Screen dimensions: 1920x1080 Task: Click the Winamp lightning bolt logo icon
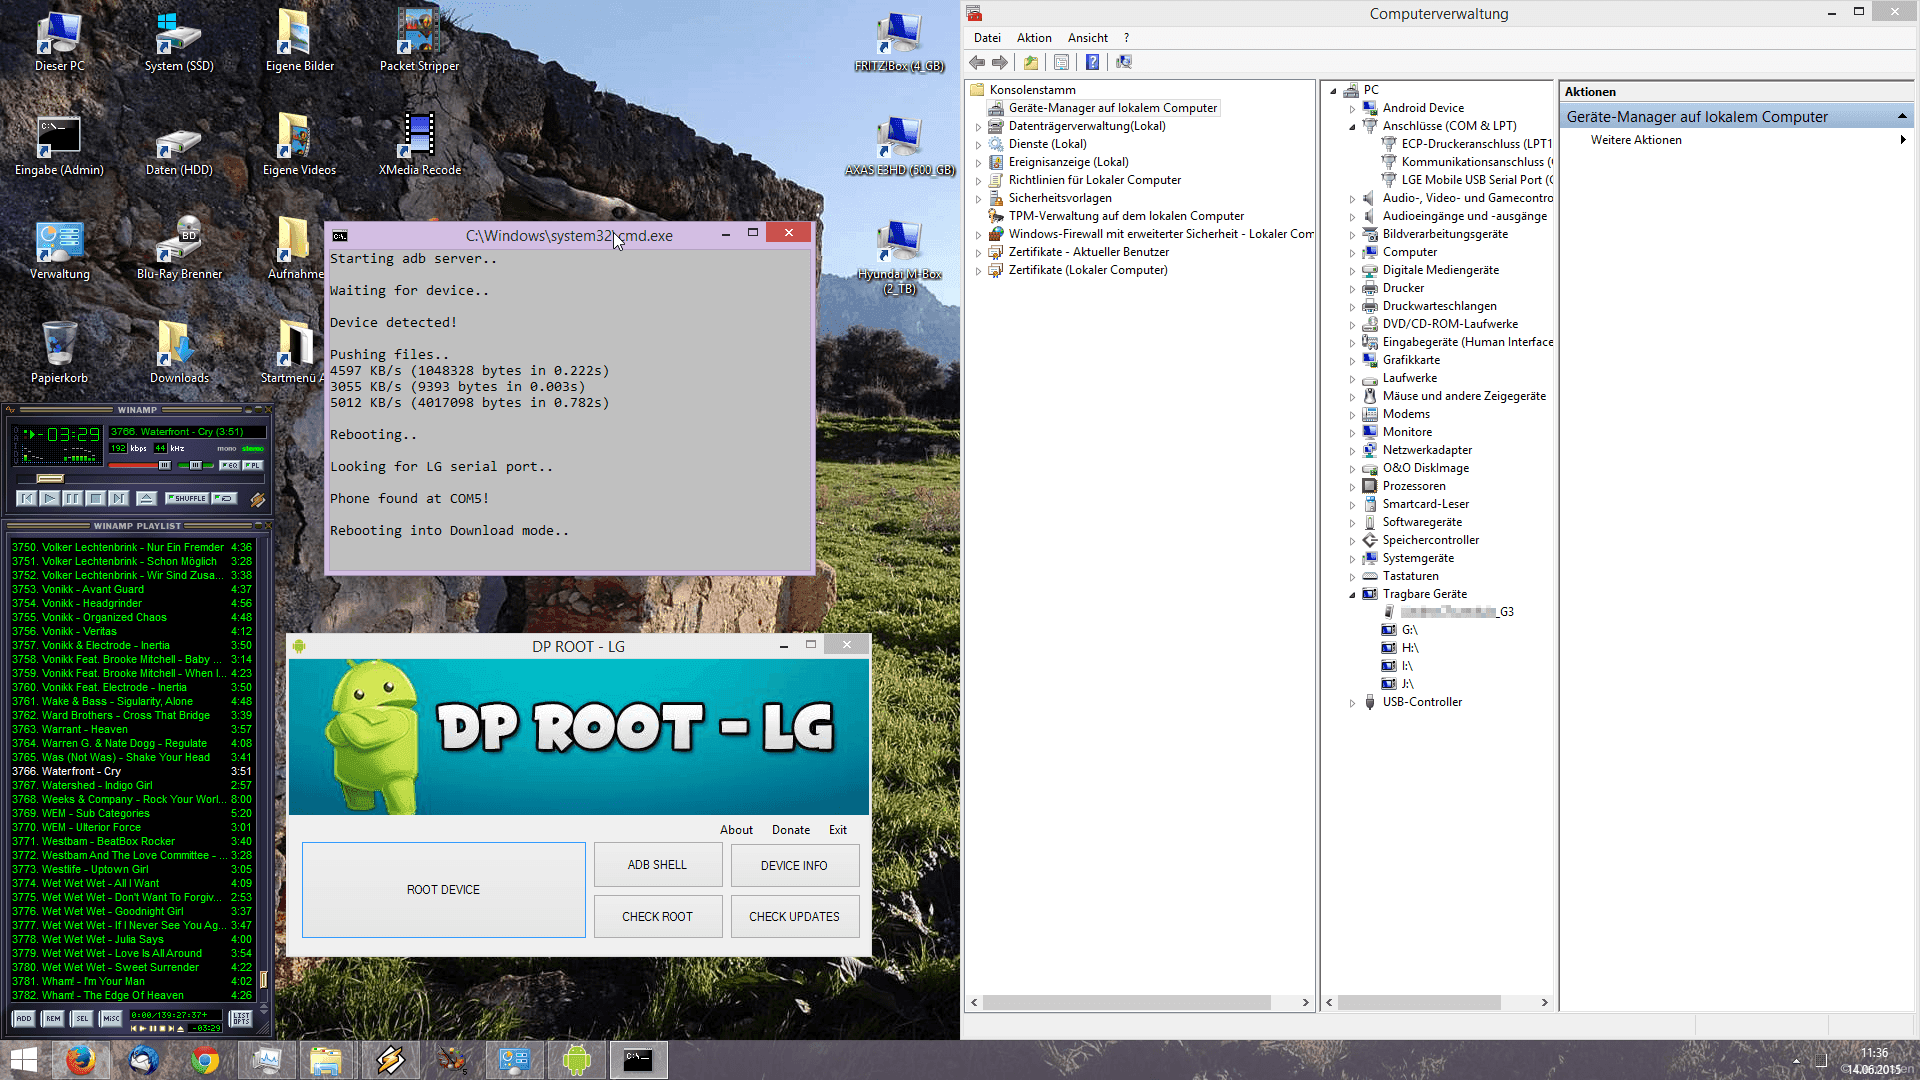coord(257,499)
